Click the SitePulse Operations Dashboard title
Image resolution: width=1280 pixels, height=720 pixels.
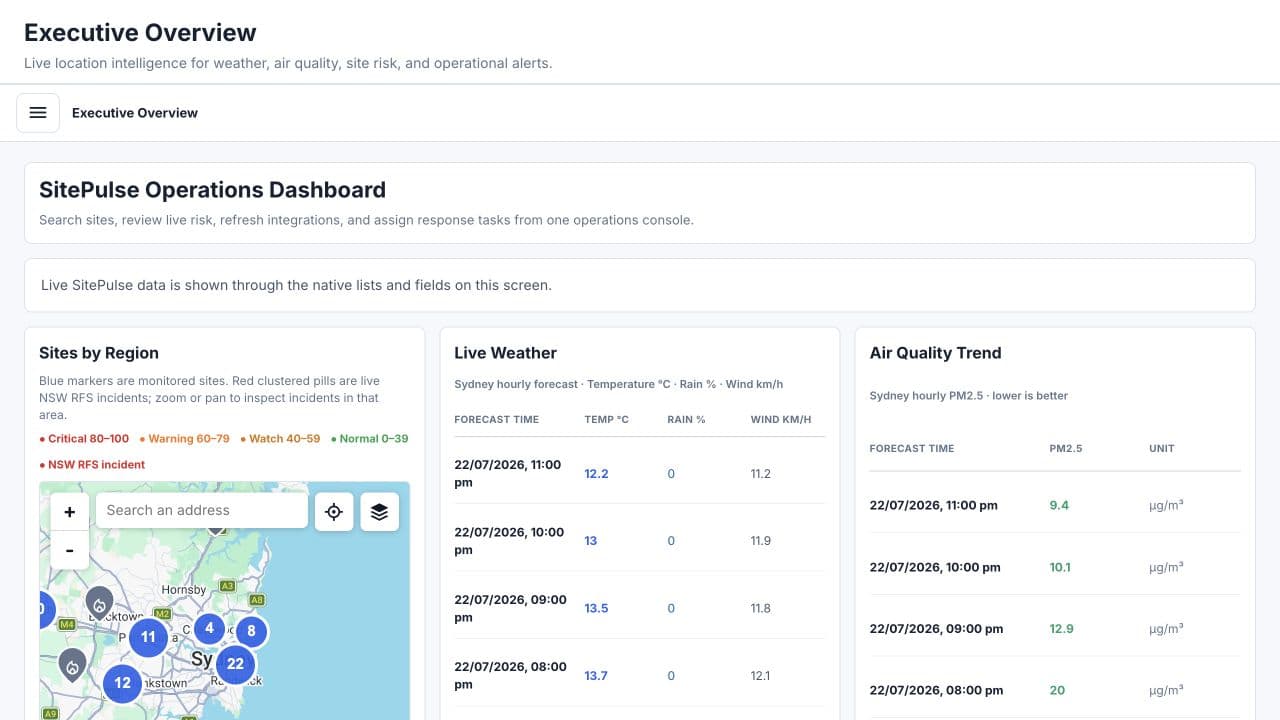tap(212, 190)
